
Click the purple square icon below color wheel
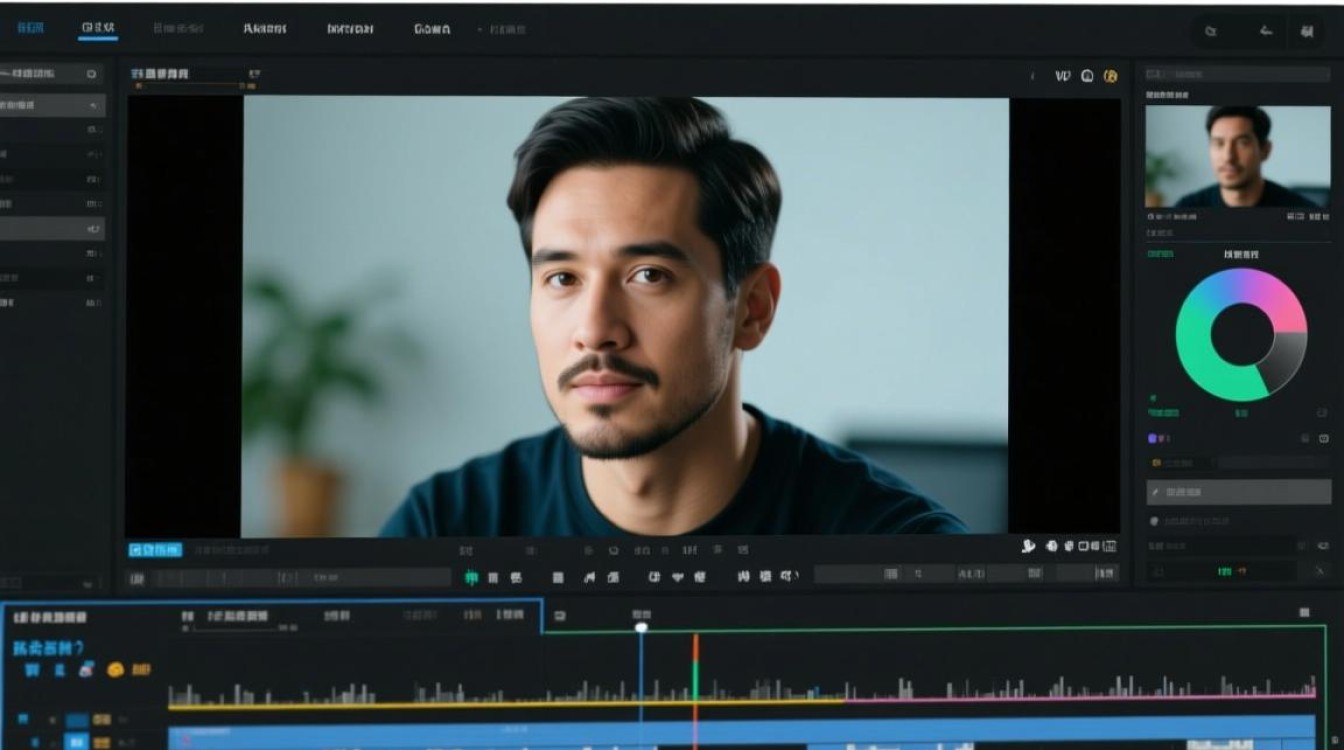(x=1153, y=438)
